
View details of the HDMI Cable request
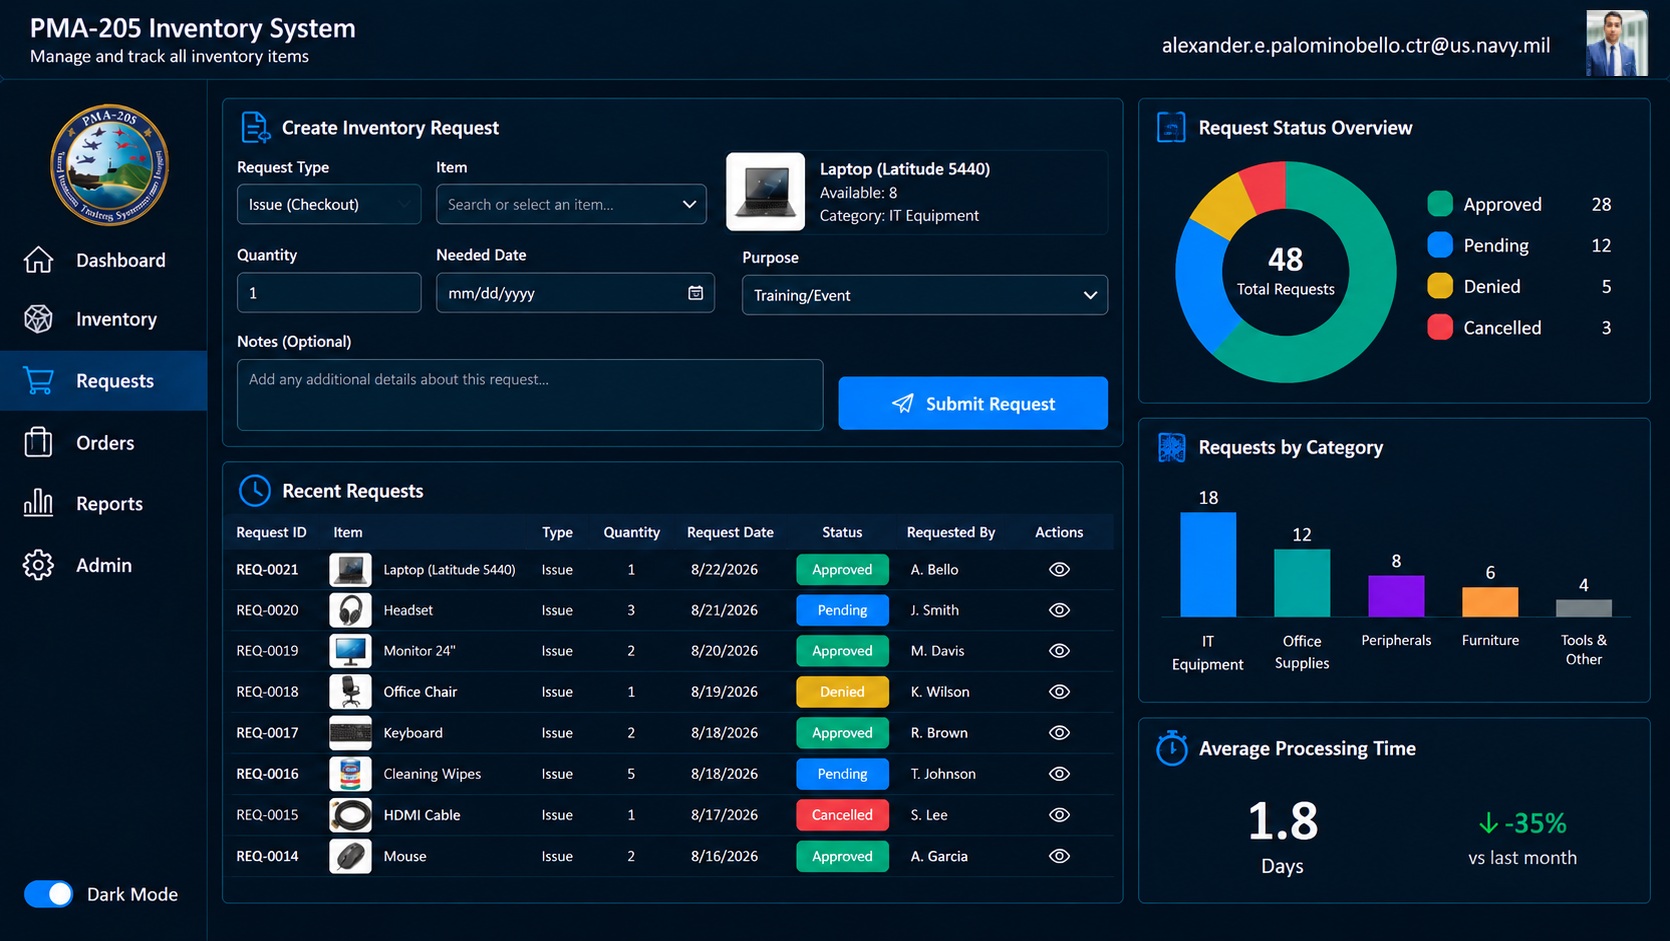[1059, 815]
